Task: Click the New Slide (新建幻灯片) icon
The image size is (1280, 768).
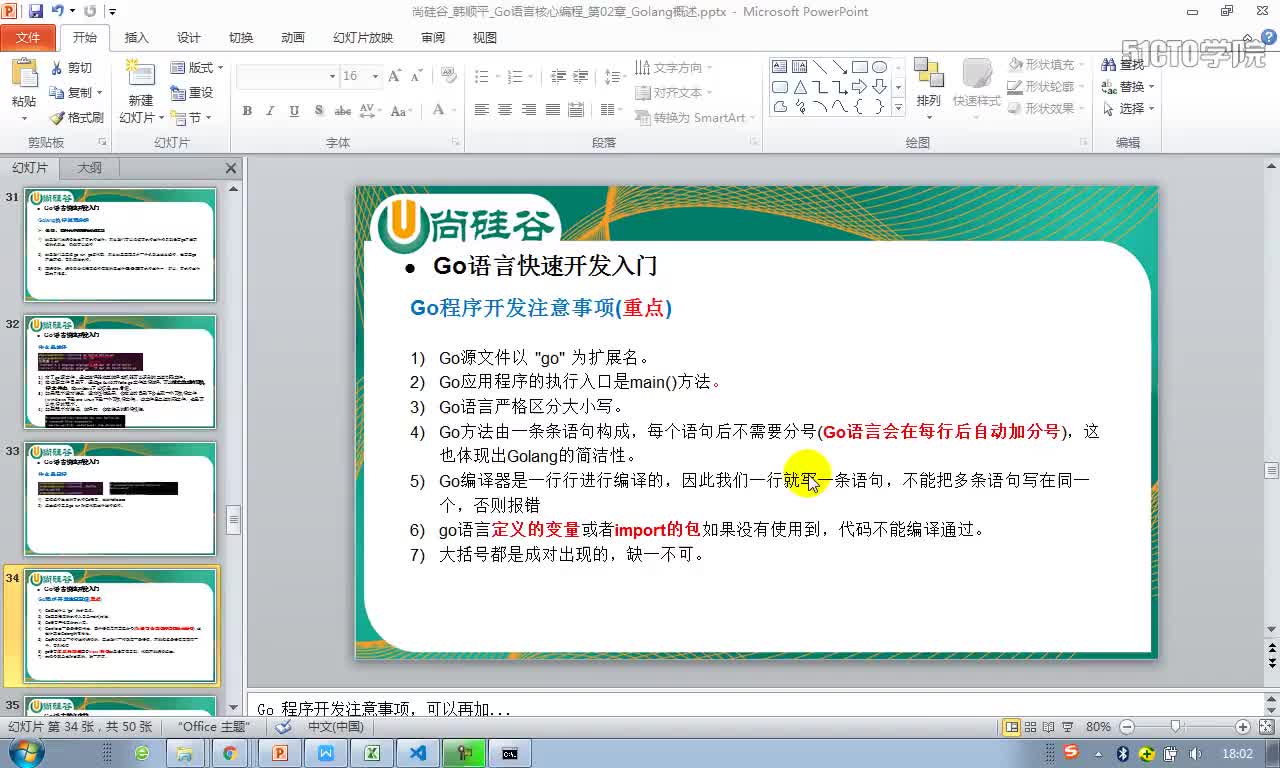Action: point(140,75)
